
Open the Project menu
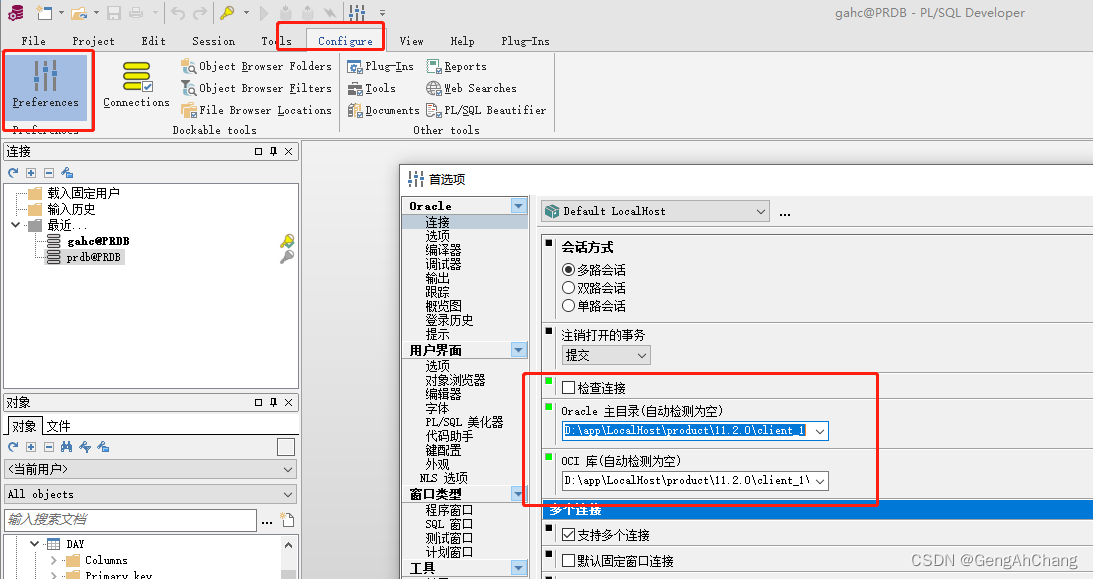93,41
